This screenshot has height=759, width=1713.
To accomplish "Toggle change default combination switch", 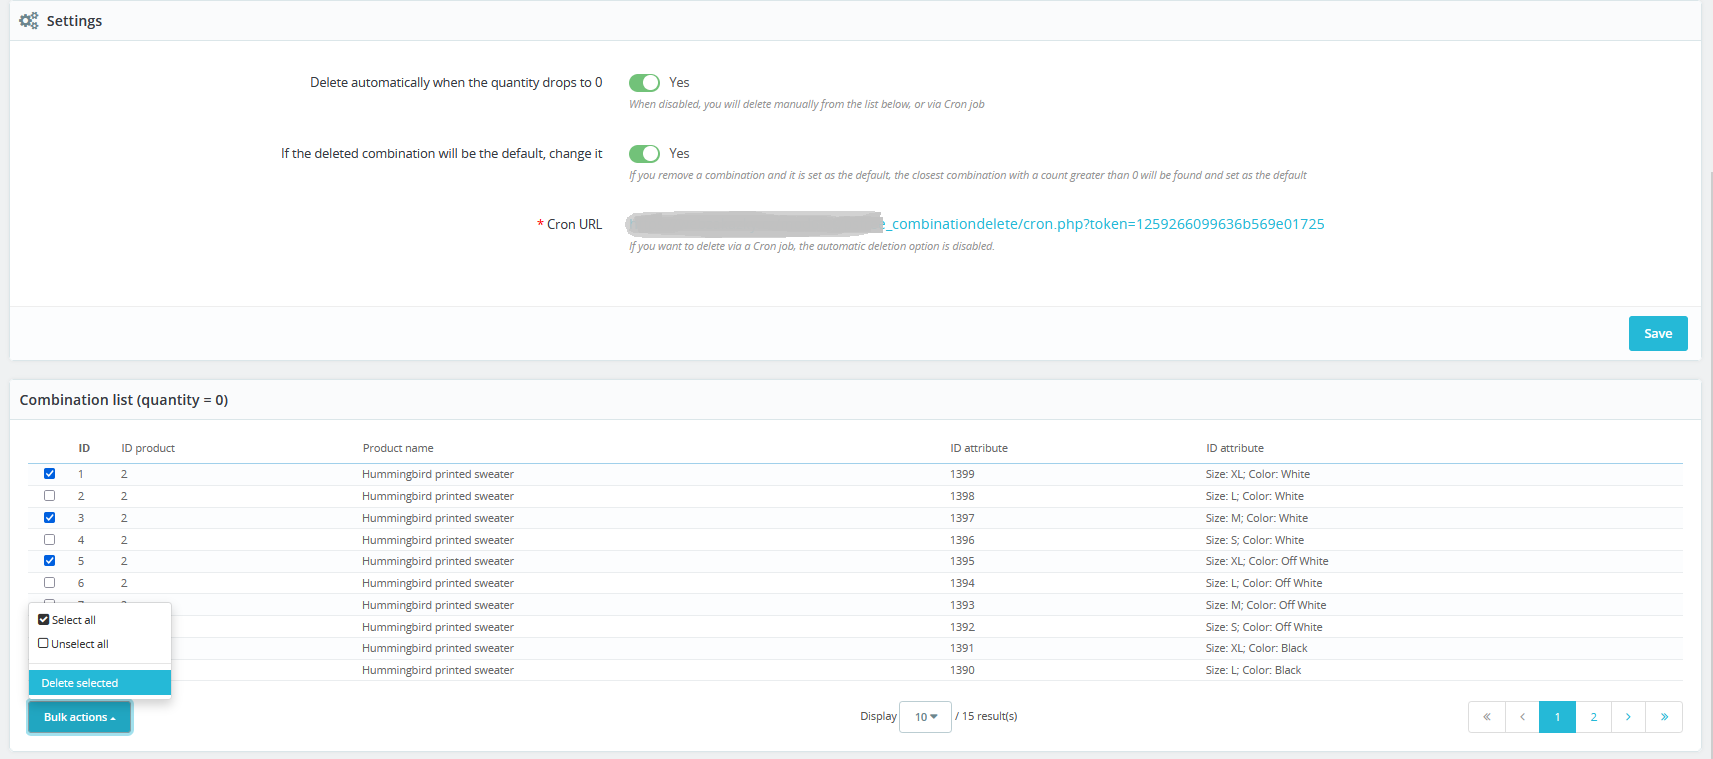I will pos(644,153).
